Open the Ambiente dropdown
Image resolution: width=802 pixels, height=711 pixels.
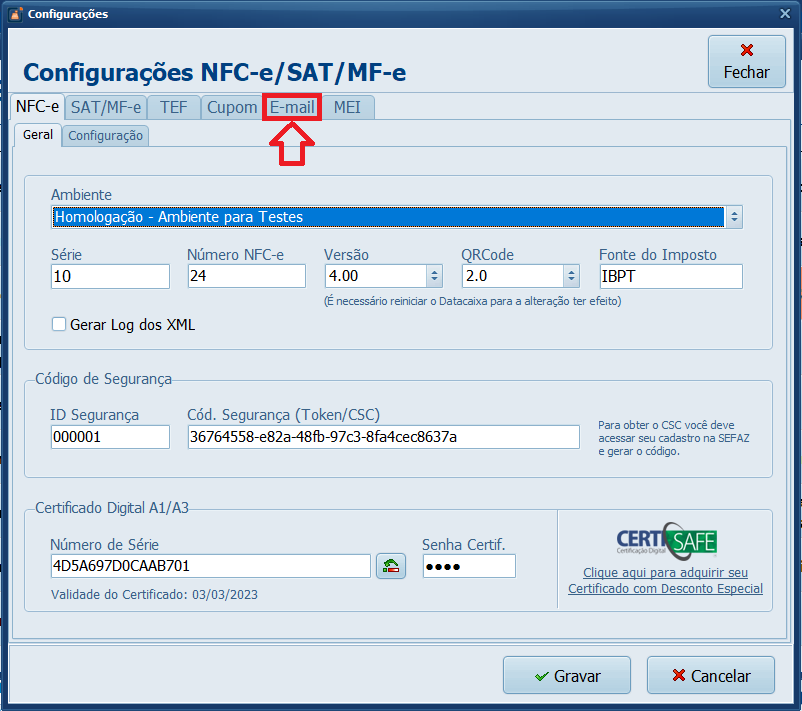[734, 217]
